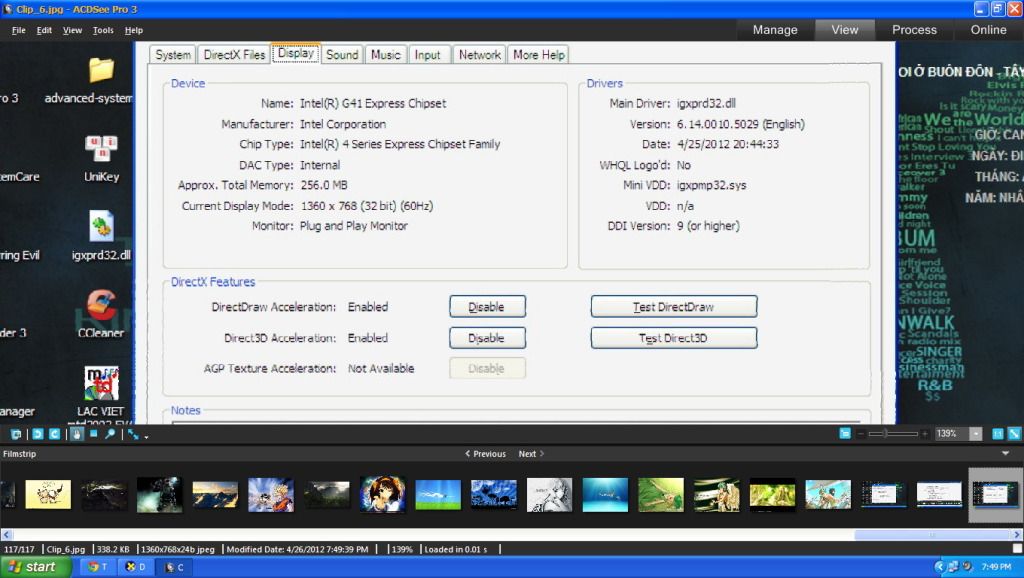Viewport: 1024px width, 578px height.
Task: Switch to taskbar button labeled D
Action: [135, 567]
